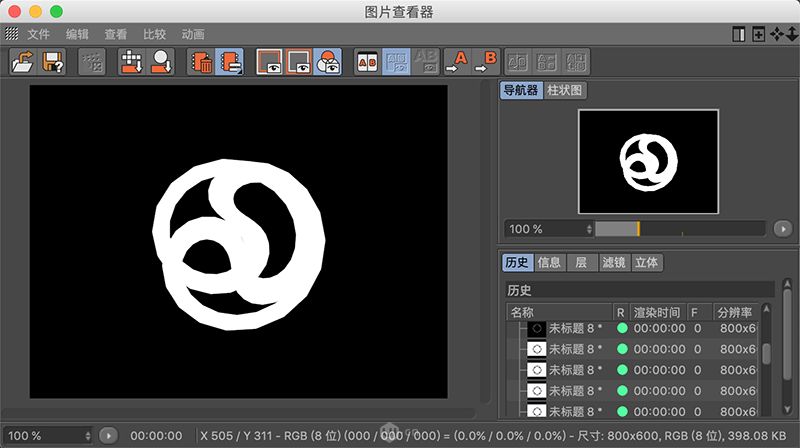Click the clear history trash icon
The image size is (800, 448).
pos(201,63)
